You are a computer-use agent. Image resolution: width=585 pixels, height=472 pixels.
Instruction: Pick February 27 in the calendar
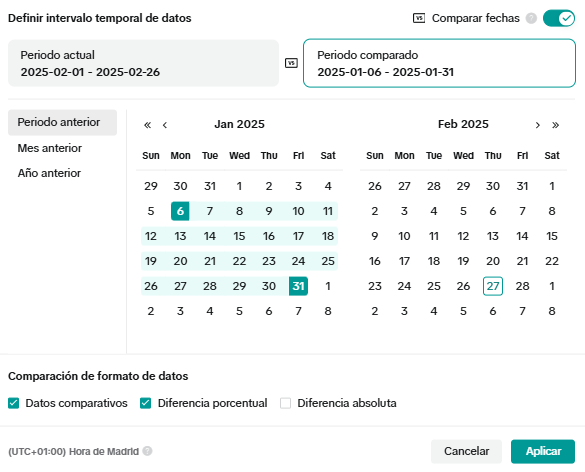[493, 286]
